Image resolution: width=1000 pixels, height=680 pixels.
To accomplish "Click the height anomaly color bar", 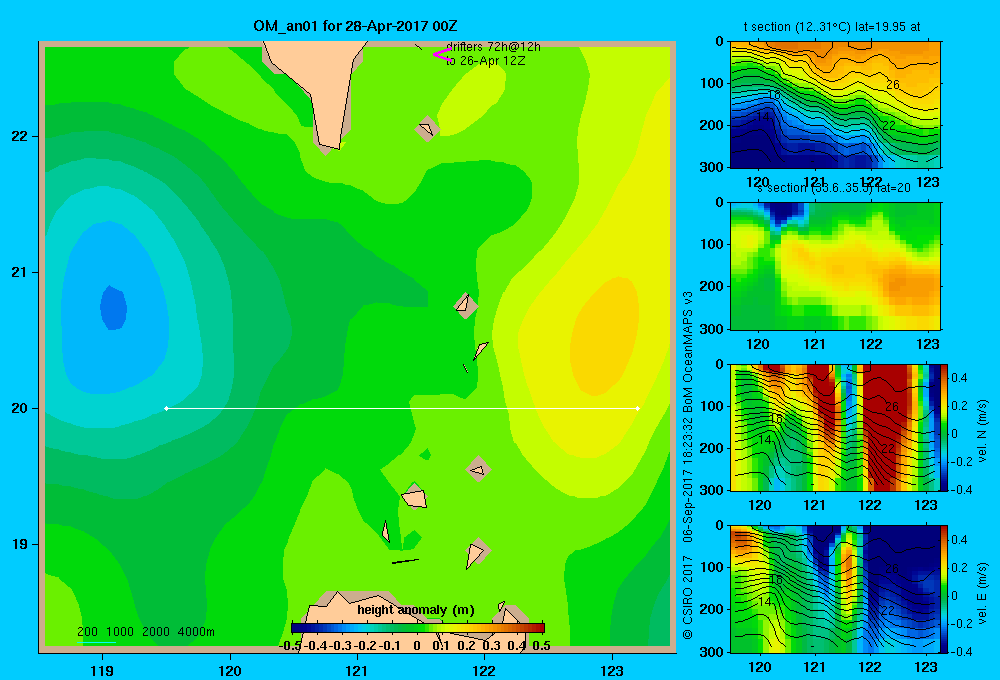I will tap(418, 627).
